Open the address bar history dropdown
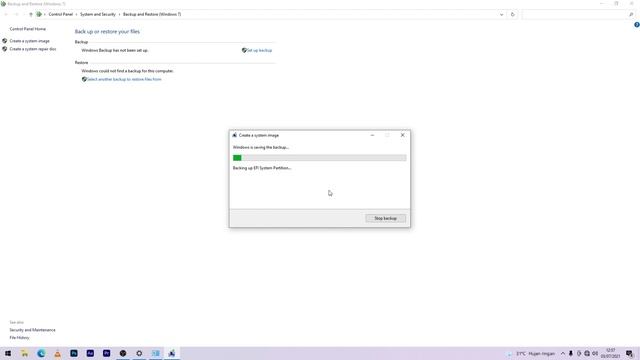Image resolution: width=640 pixels, height=360 pixels. tap(502, 14)
